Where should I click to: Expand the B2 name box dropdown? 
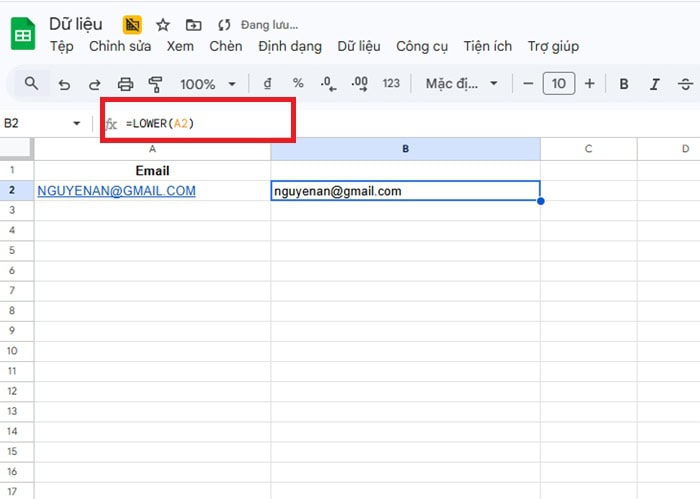click(77, 123)
